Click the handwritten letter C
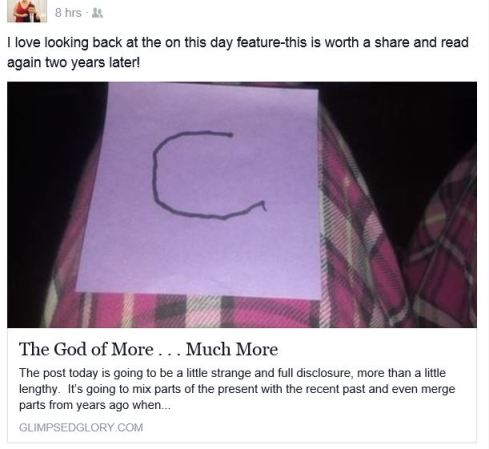The width and height of the screenshot is (489, 449). click(208, 175)
